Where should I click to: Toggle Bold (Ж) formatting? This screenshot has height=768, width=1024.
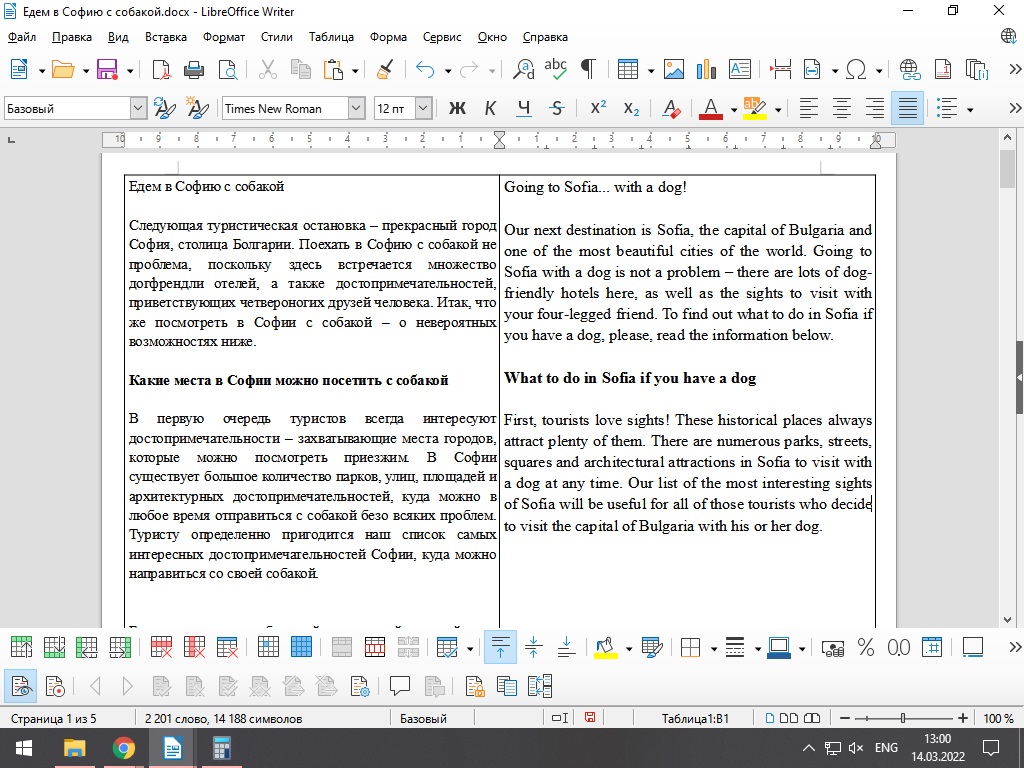(458, 108)
